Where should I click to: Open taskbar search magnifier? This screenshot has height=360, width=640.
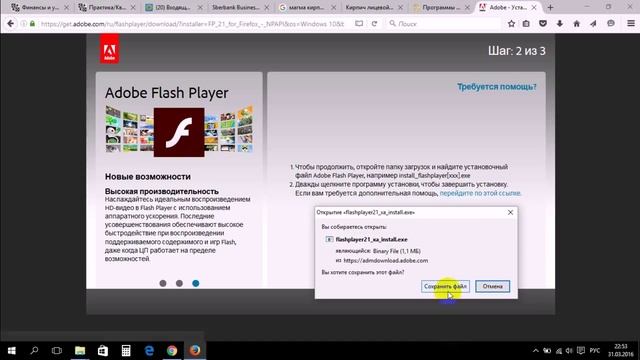(x=34, y=350)
